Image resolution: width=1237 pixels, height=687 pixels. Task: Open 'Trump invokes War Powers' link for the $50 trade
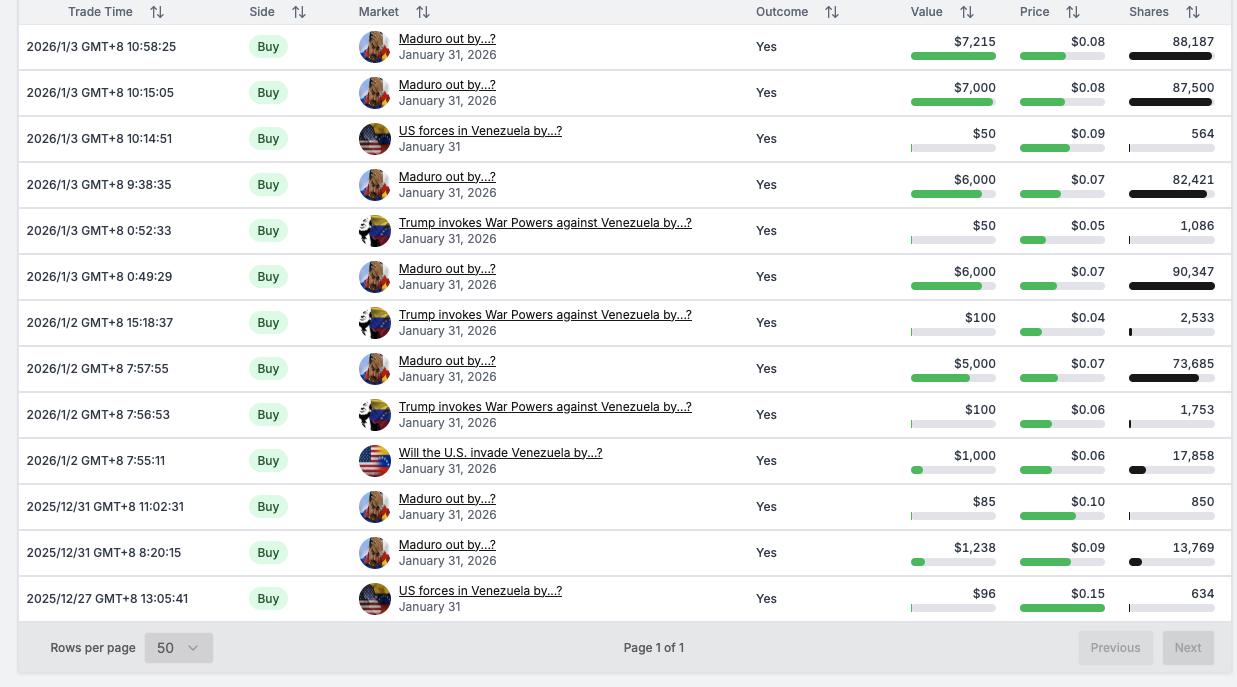click(x=545, y=223)
